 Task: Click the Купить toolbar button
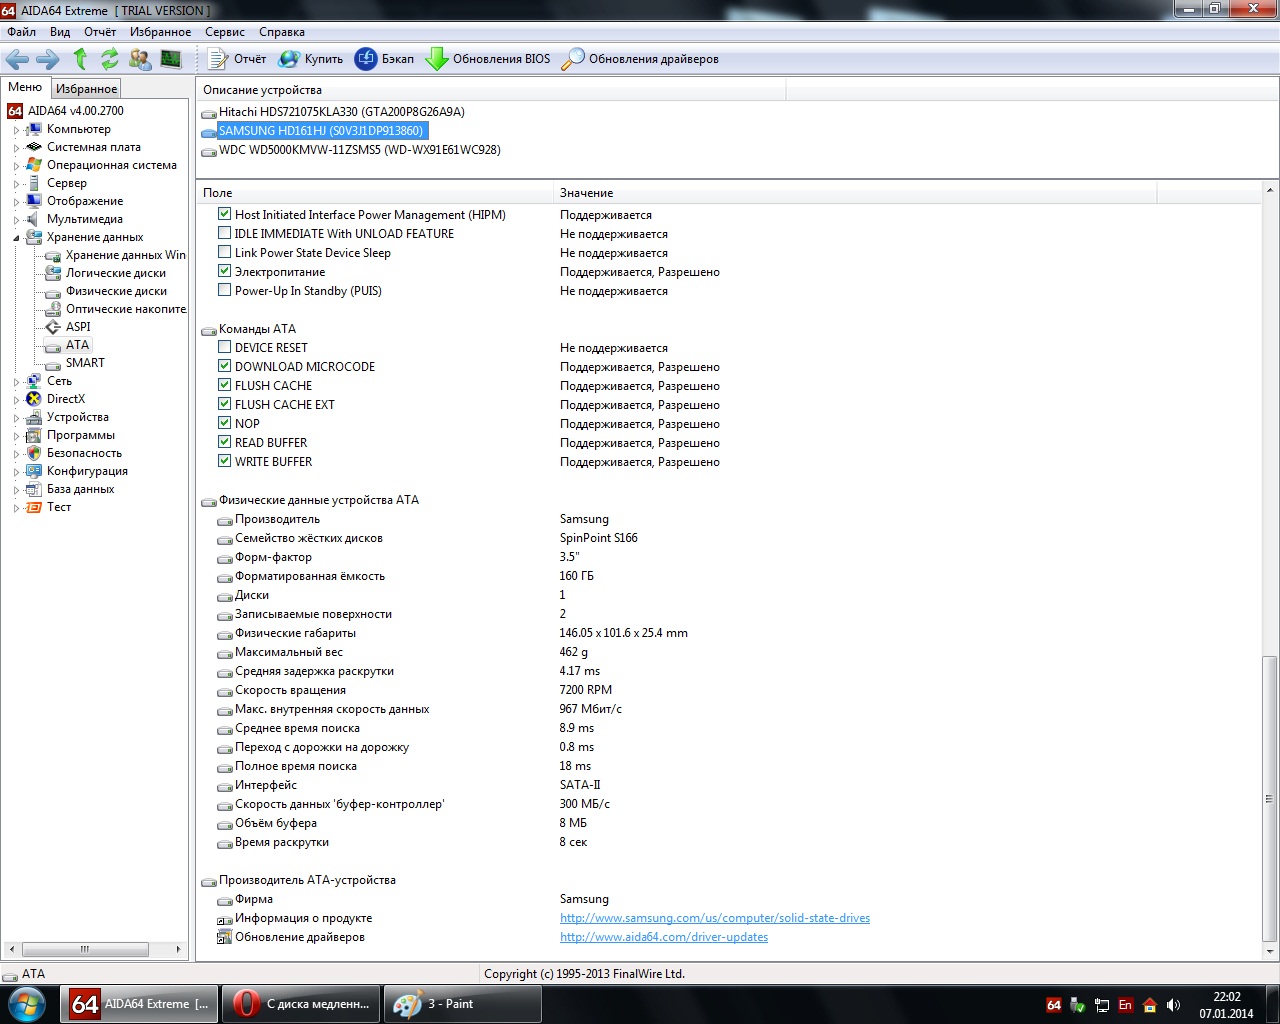tap(311, 59)
